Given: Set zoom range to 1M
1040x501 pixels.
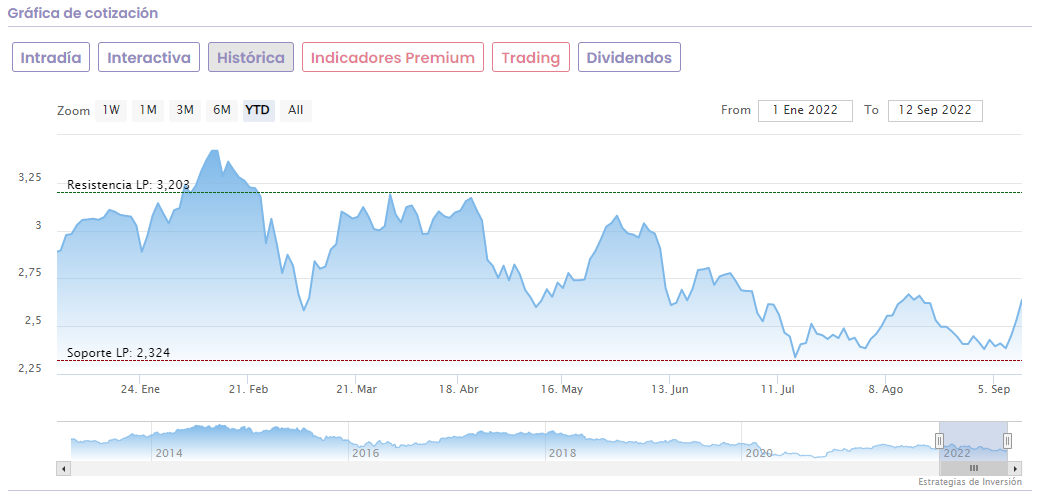Looking at the screenshot, I should tap(148, 110).
